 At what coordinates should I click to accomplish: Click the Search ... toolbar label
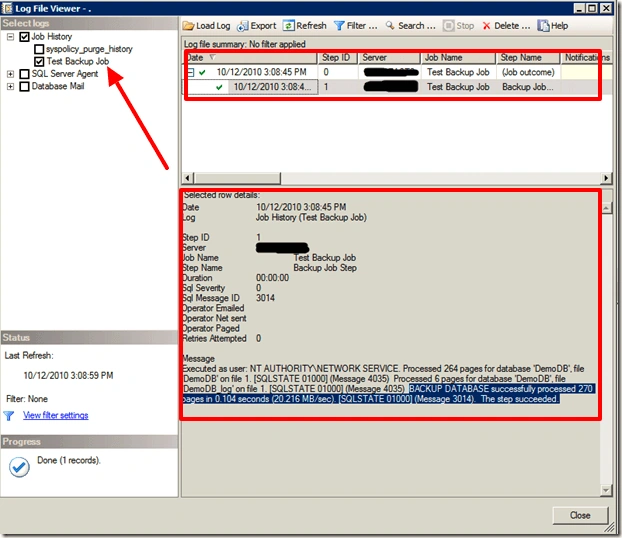coord(417,26)
